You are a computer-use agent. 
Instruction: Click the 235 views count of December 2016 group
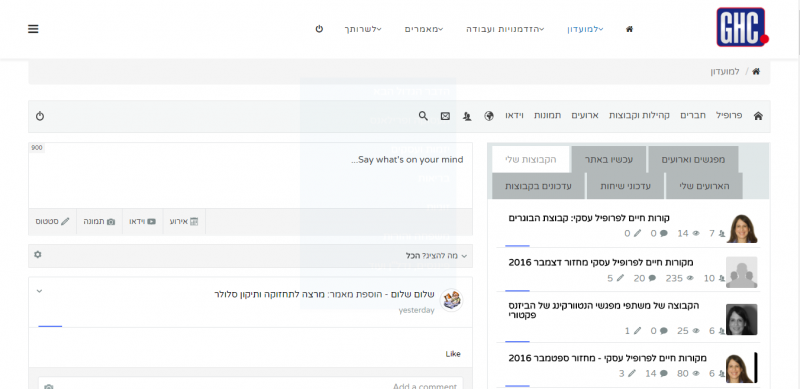click(680, 278)
